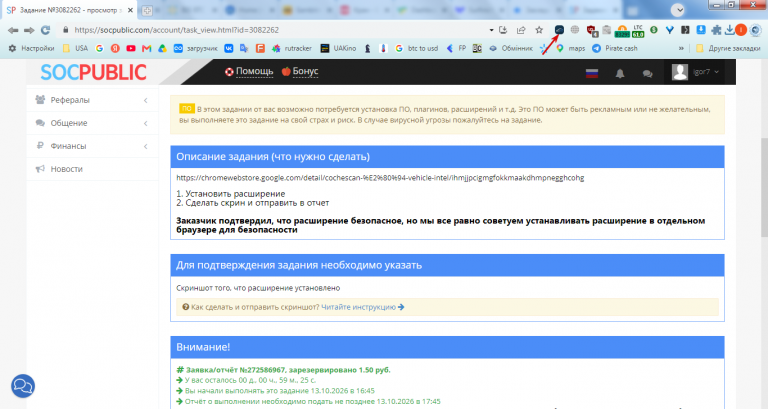Open the messages chat bubbles icon
Image resolution: width=768 pixels, height=409 pixels.
(648, 73)
